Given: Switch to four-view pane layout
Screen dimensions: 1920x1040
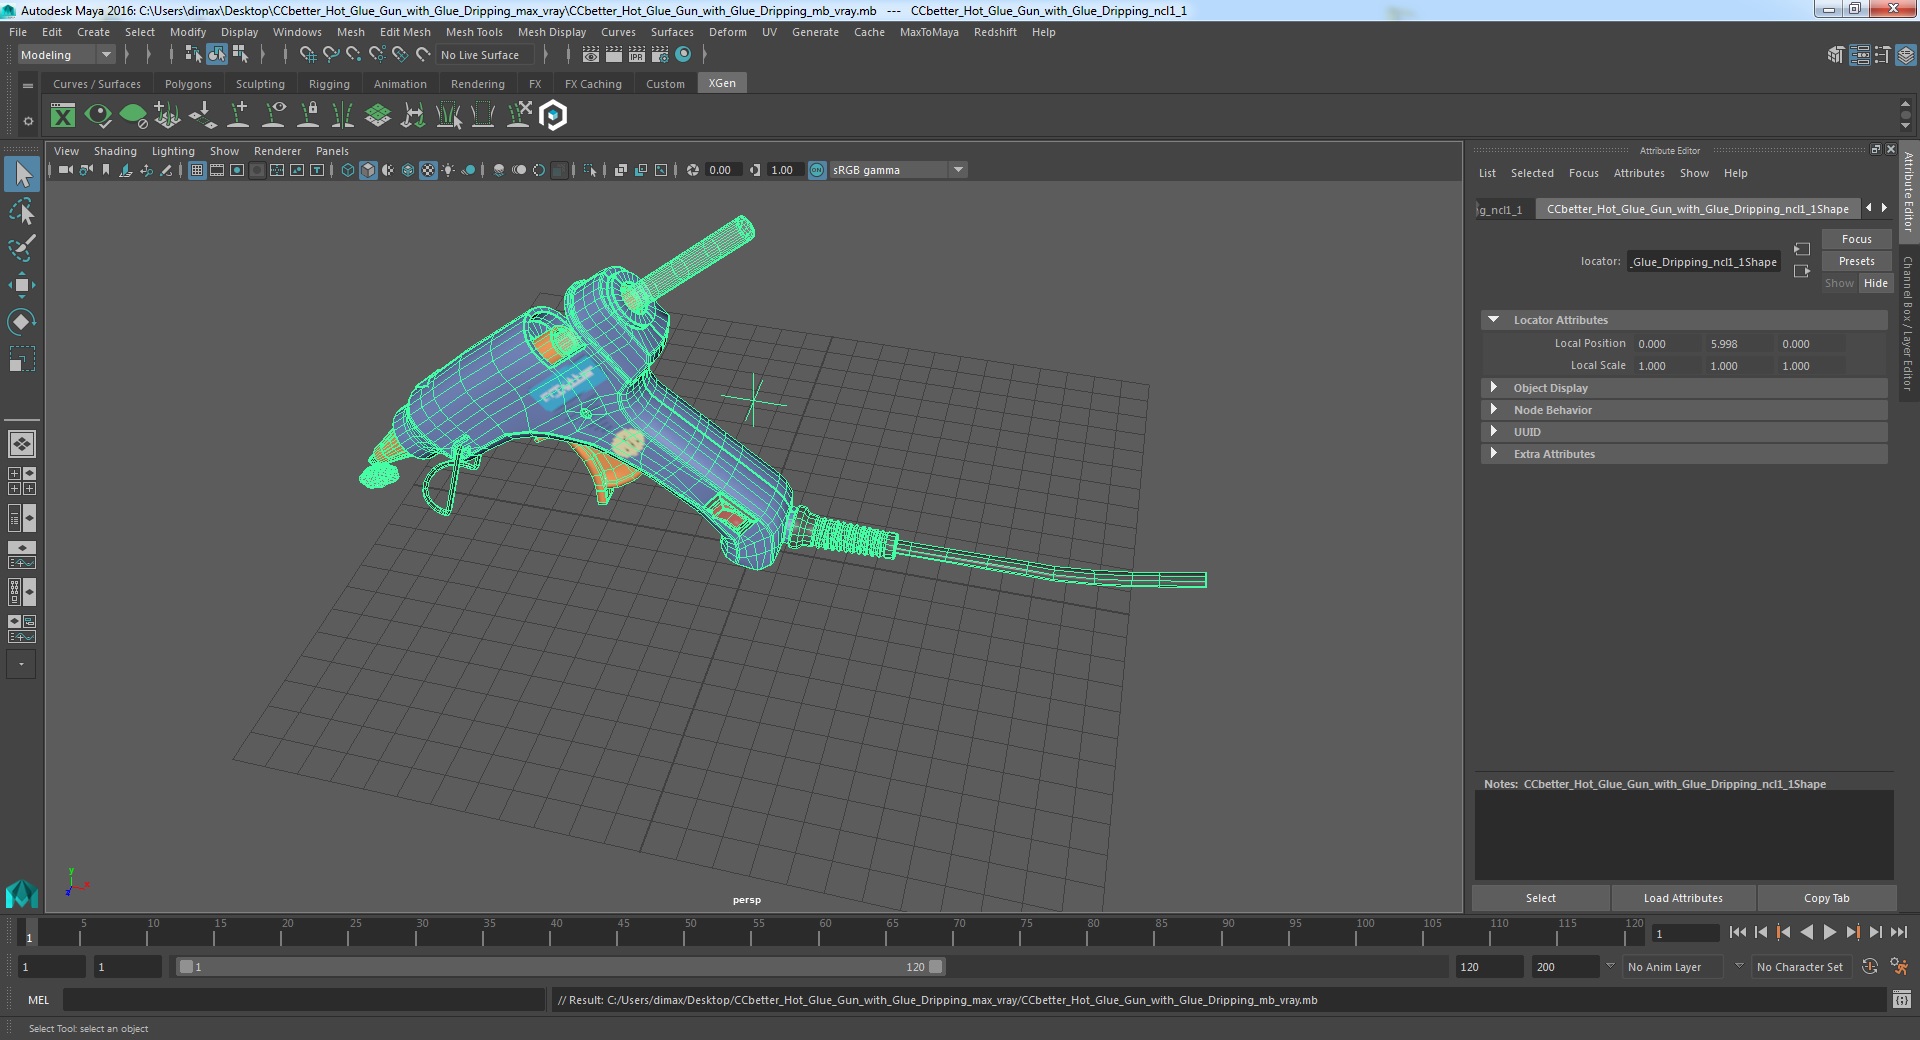Looking at the screenshot, I should pos(22,481).
